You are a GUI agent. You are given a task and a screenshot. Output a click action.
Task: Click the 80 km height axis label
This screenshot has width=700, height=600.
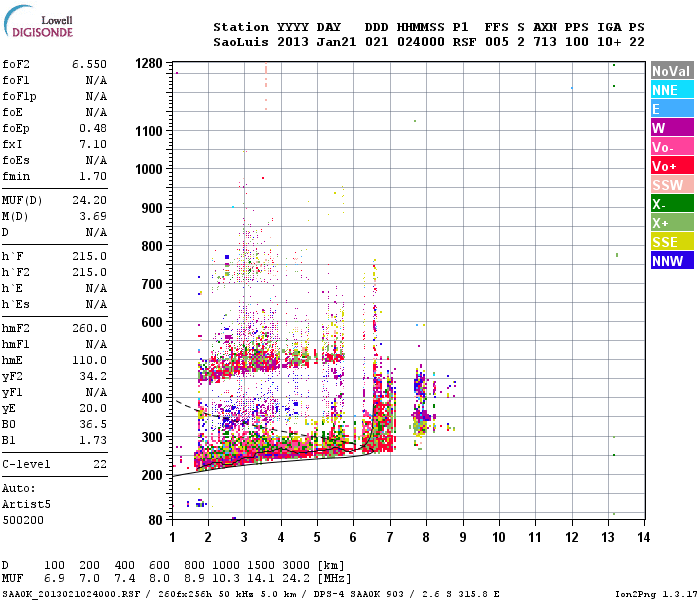(x=155, y=520)
